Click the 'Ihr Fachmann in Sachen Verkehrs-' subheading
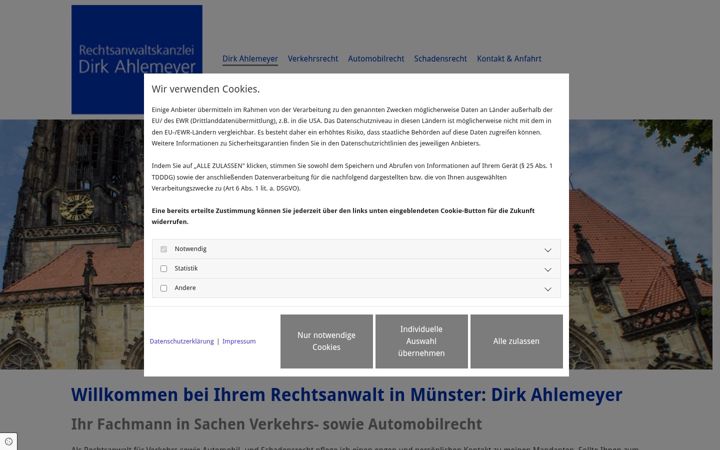 click(x=276, y=424)
